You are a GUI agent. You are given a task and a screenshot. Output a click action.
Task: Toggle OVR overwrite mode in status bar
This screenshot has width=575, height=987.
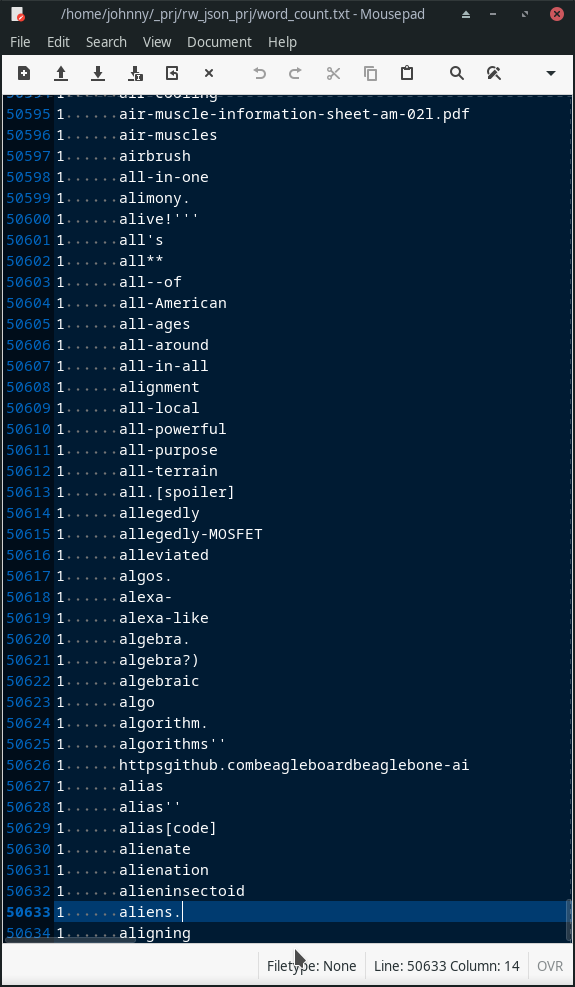tap(550, 966)
